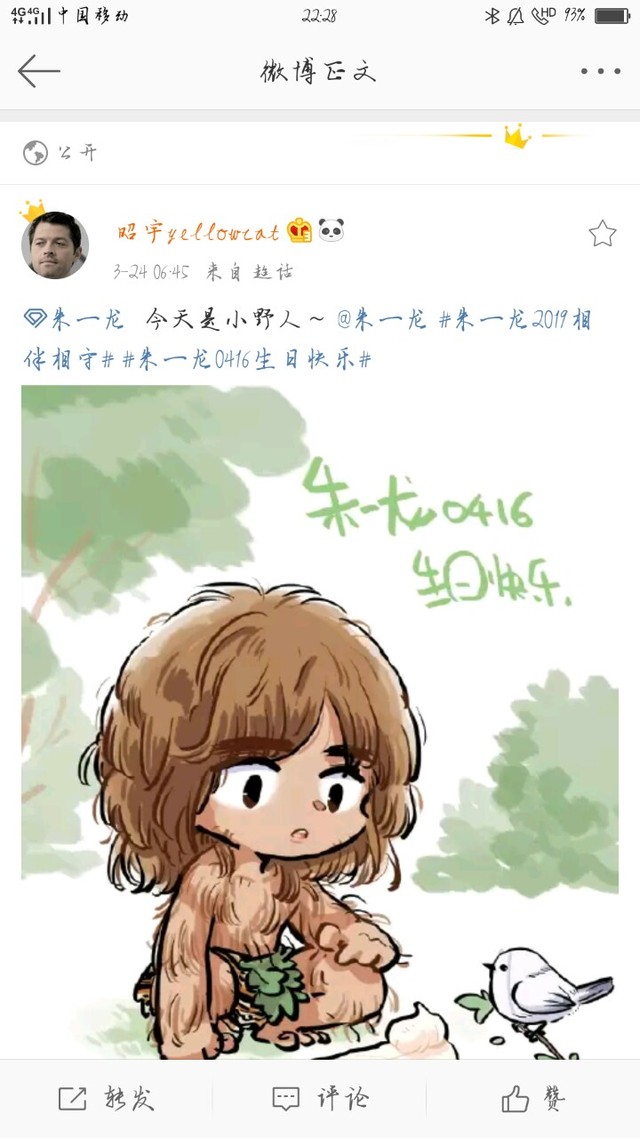Open the #朱一龙2019相伴相守# hashtag
640x1138 pixels.
pos(307,339)
